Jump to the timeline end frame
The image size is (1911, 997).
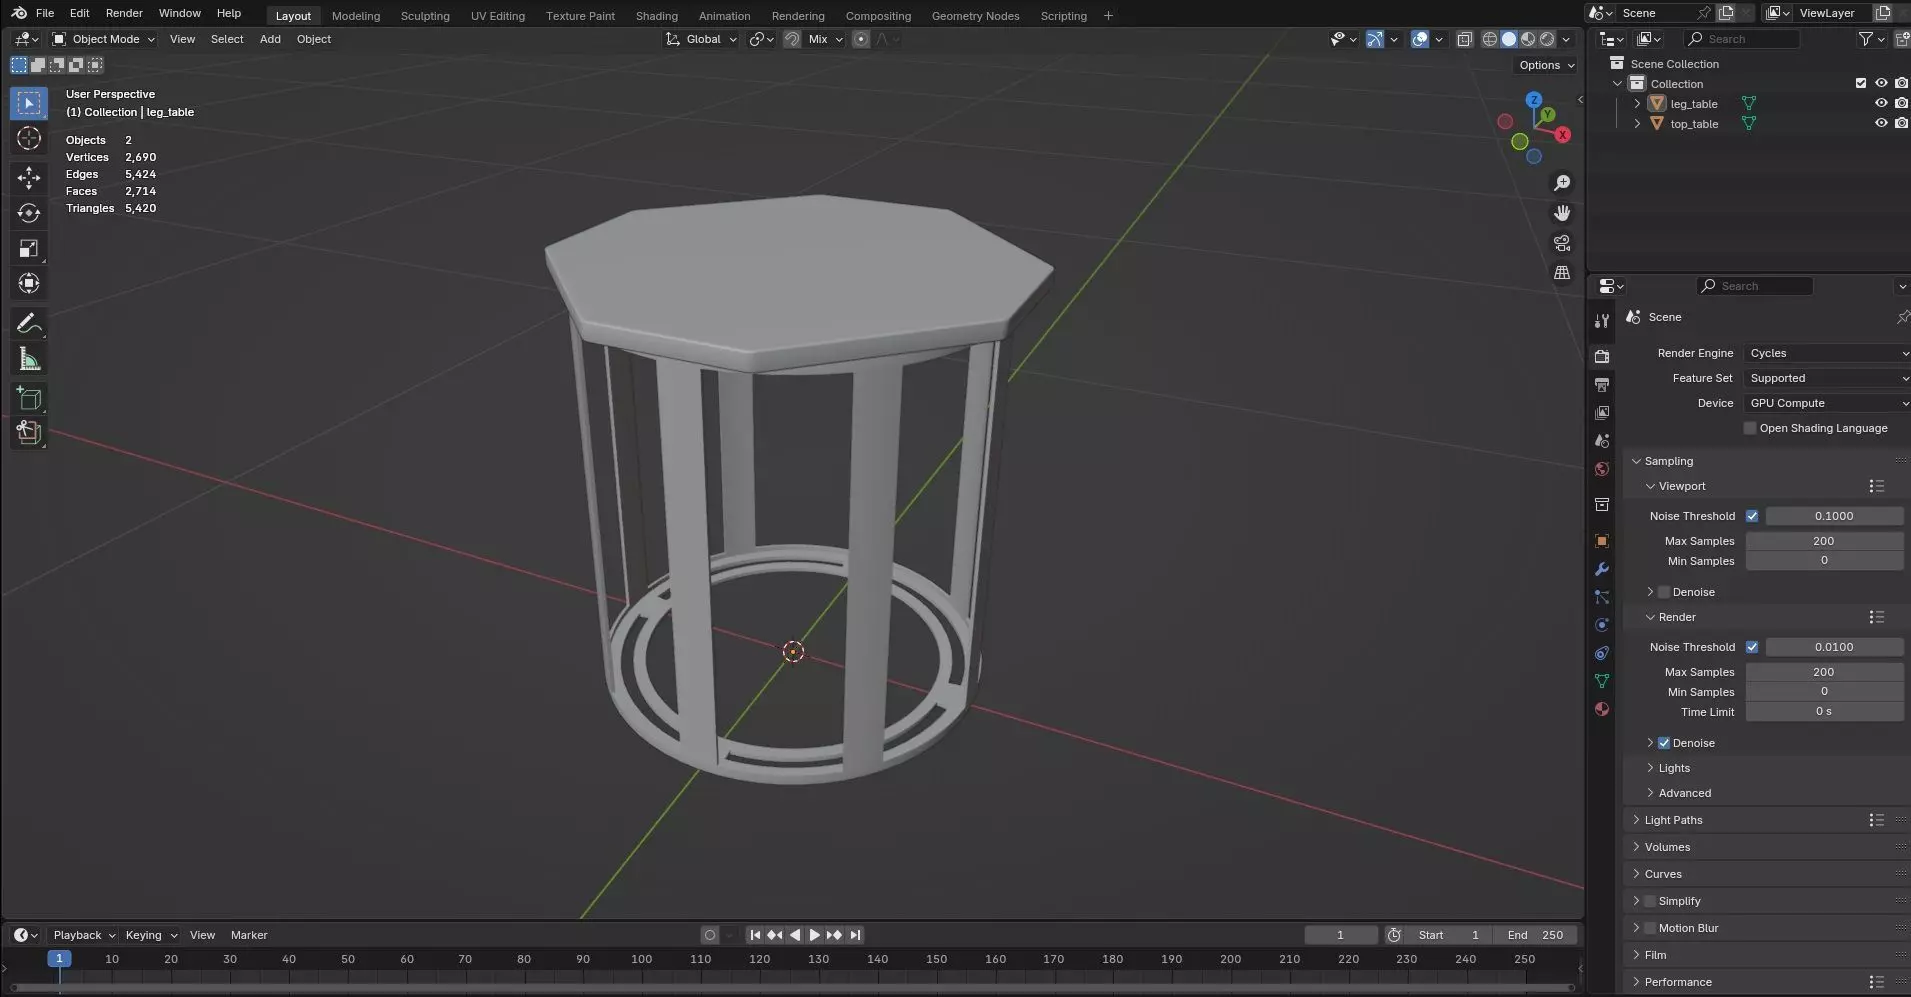tap(855, 935)
